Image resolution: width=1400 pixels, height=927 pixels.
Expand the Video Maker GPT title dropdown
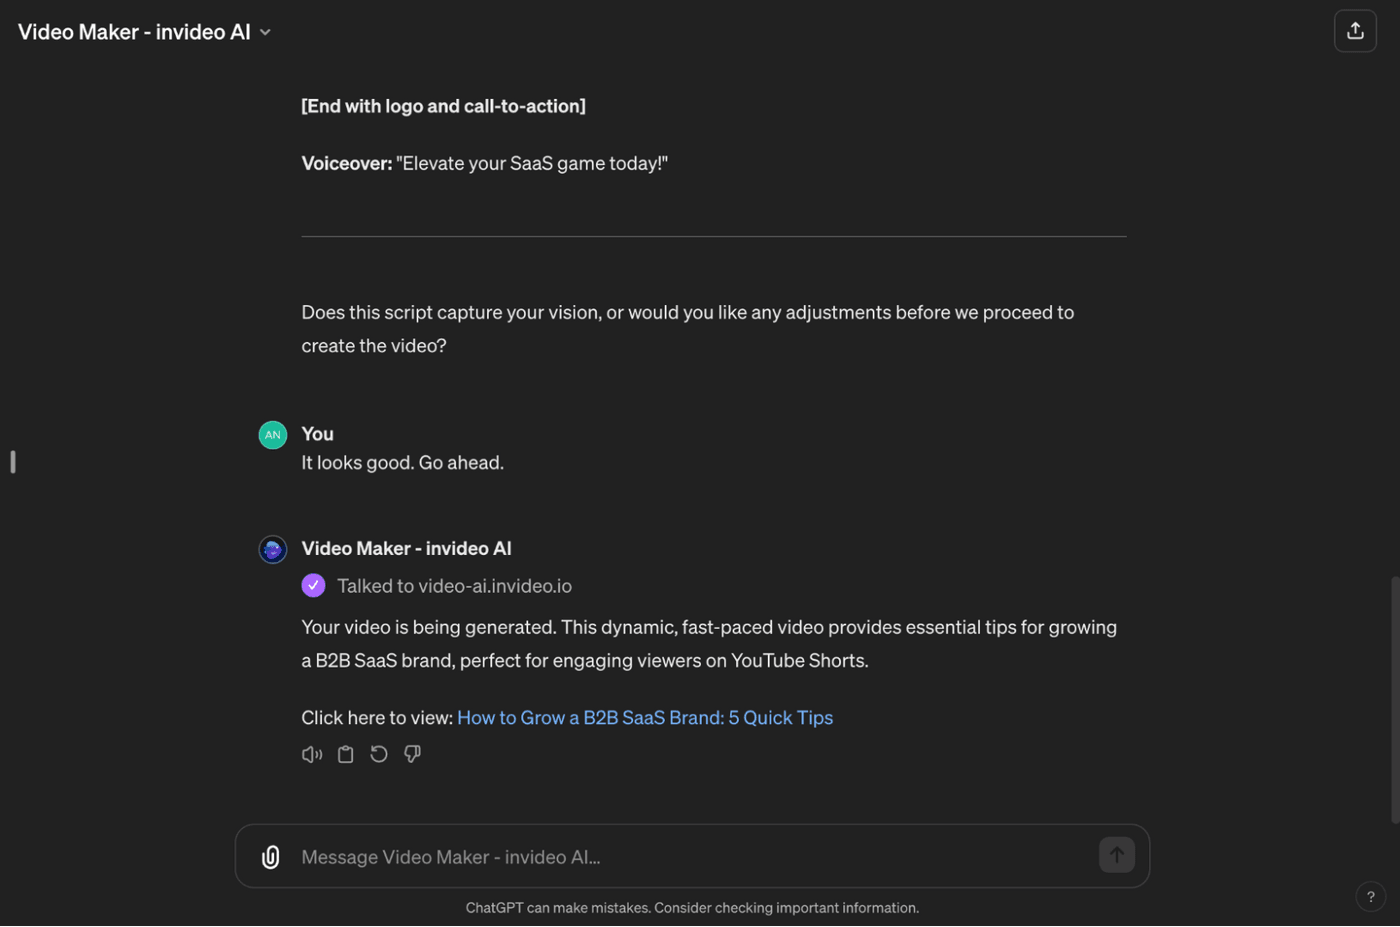click(265, 32)
